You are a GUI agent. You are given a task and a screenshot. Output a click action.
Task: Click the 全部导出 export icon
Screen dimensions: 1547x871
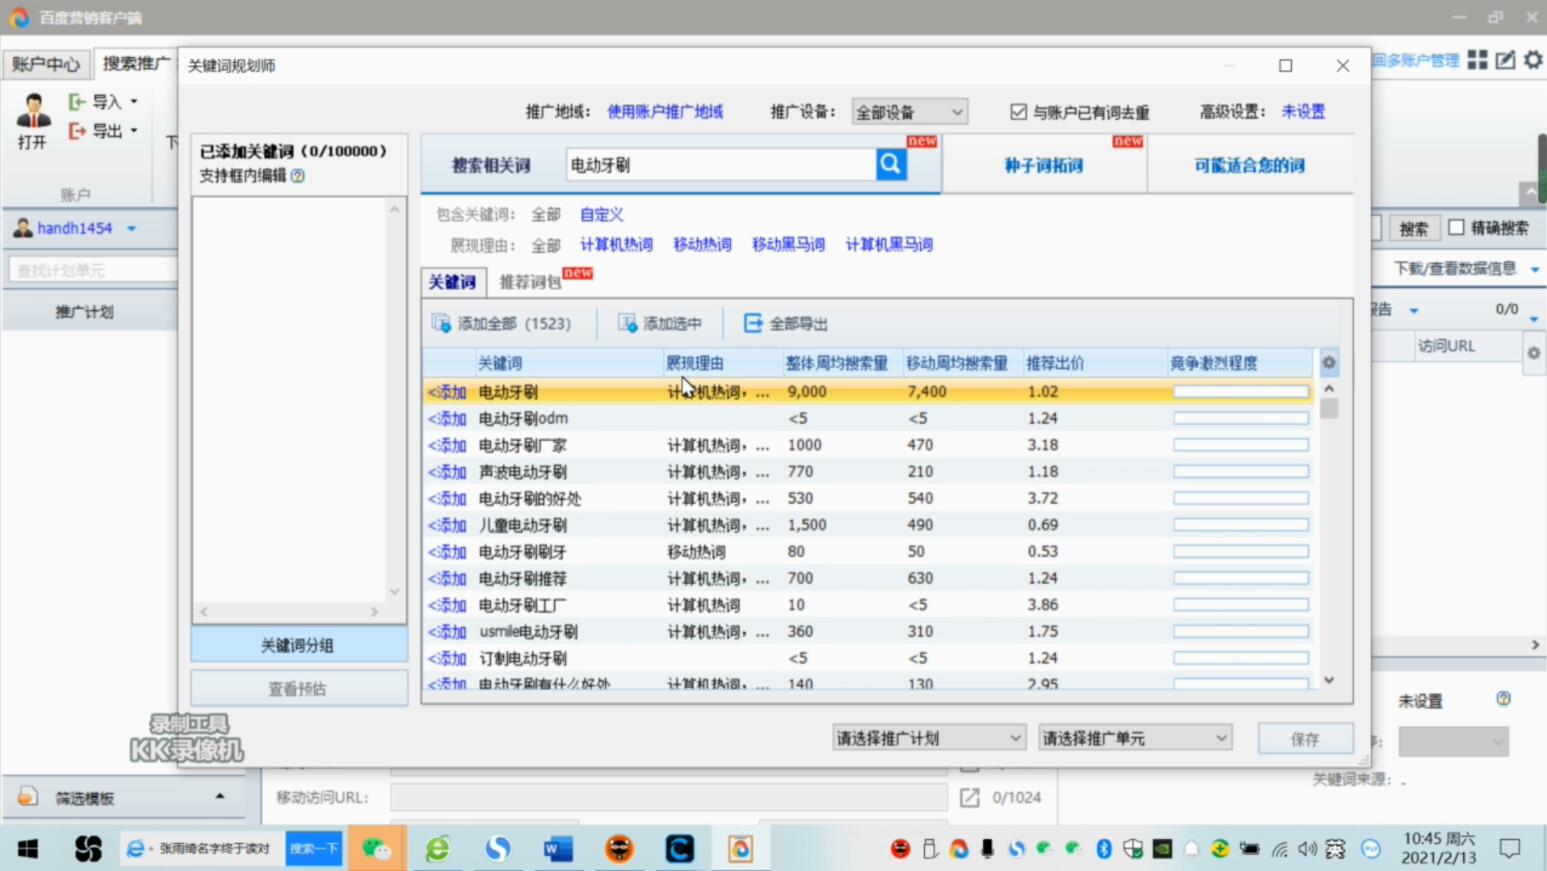[x=753, y=323]
